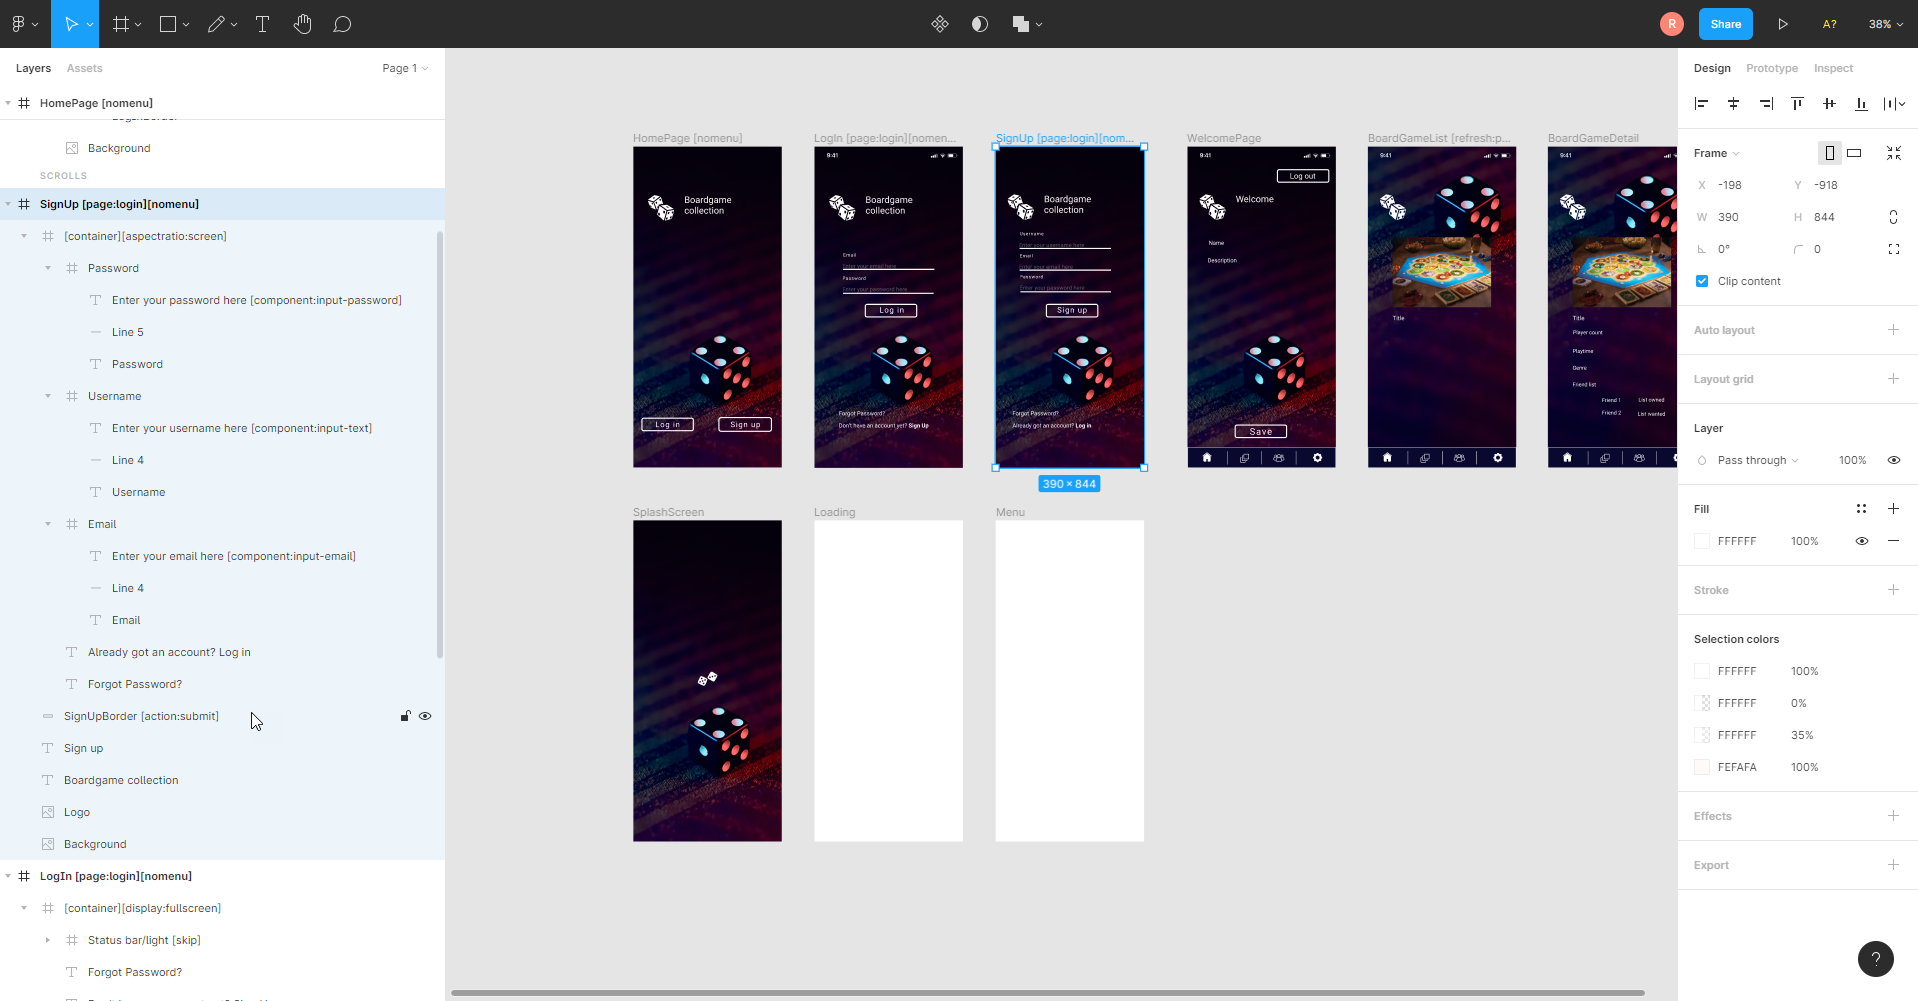Click the Align top icon
The width and height of the screenshot is (1918, 1001).
1797,103
